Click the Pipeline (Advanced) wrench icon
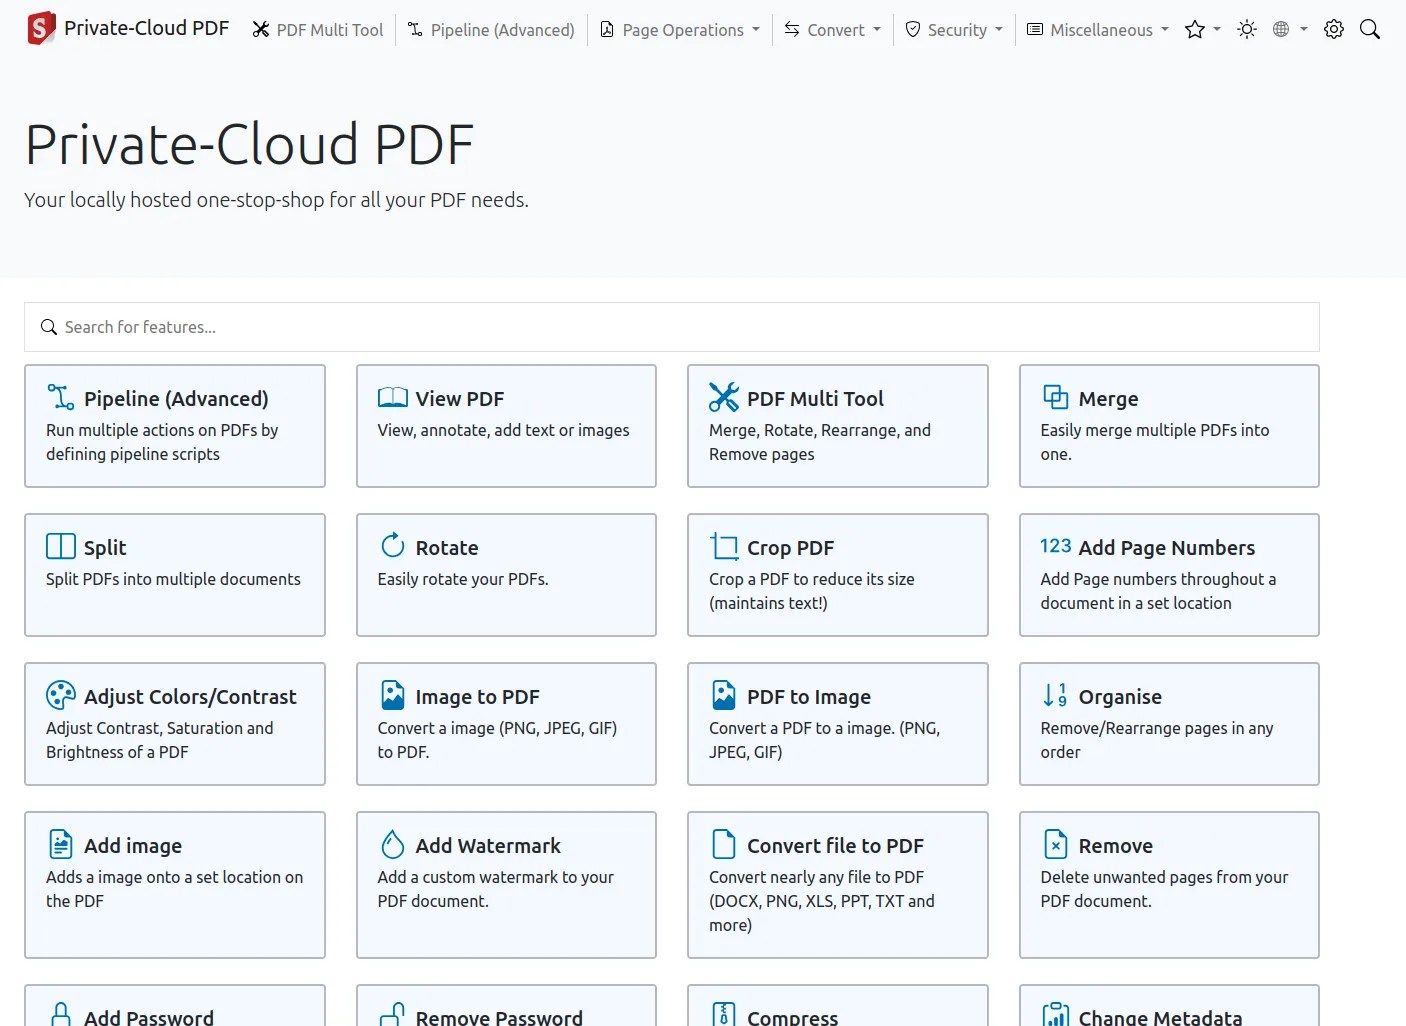Viewport: 1406px width, 1026px height. (60, 396)
